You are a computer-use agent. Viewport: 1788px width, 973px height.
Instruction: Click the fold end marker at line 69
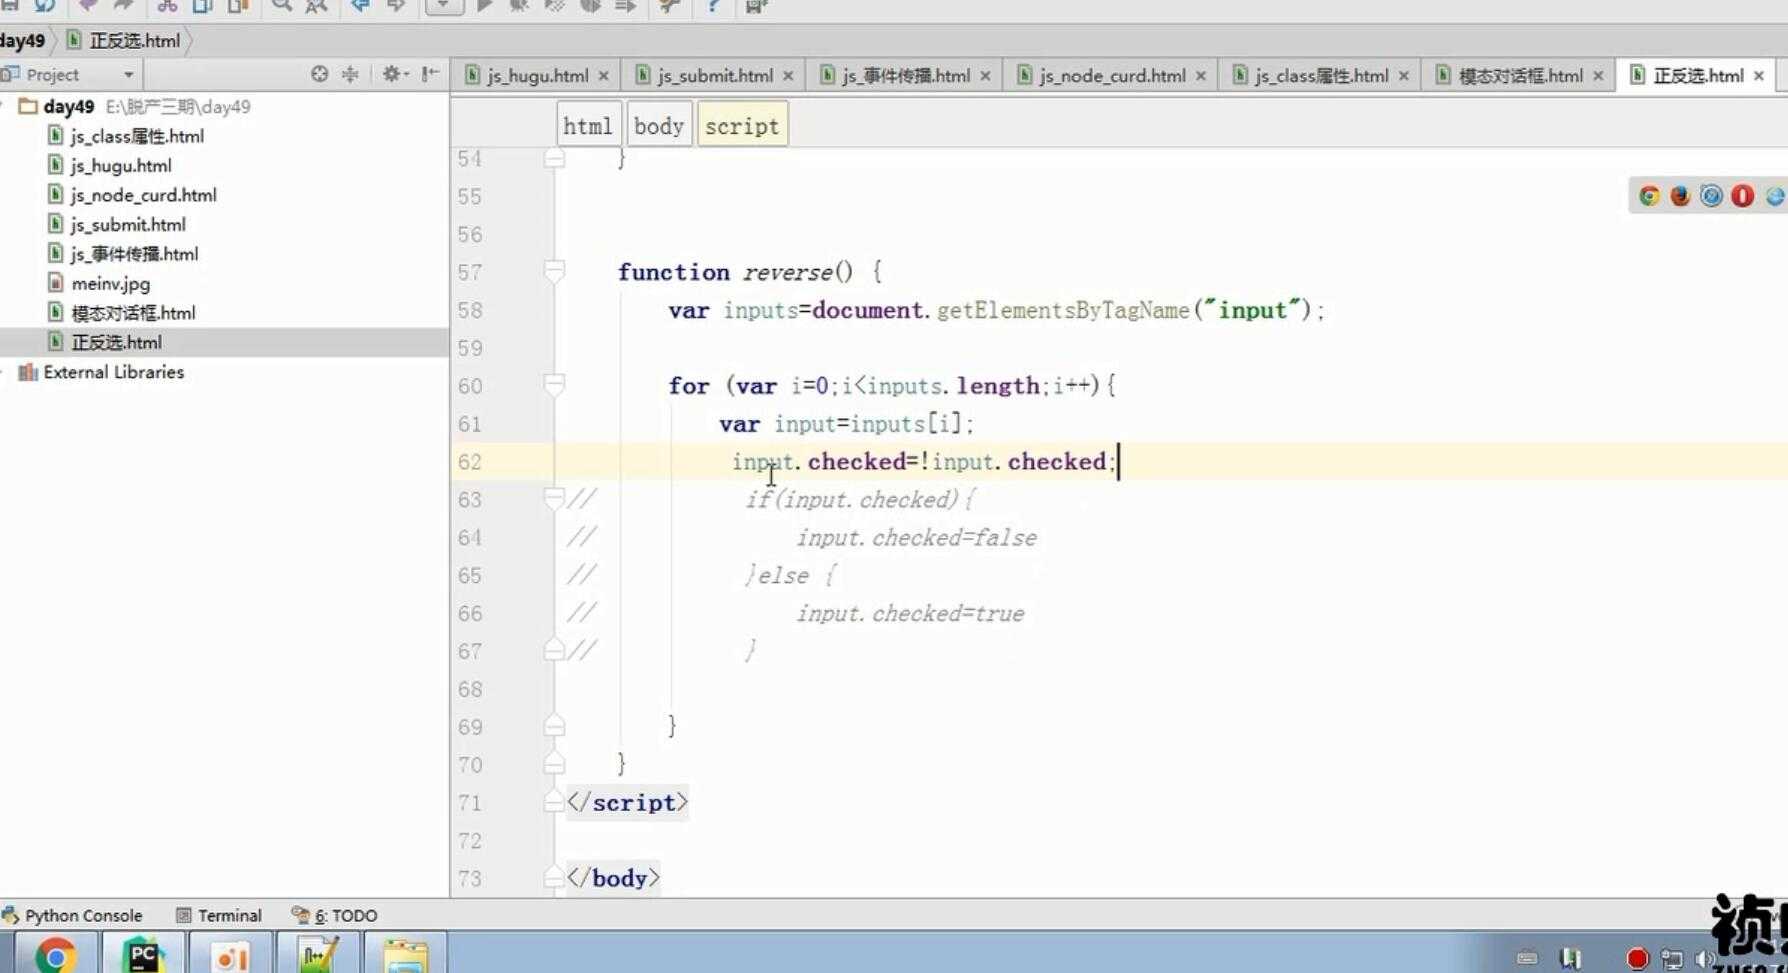click(554, 726)
